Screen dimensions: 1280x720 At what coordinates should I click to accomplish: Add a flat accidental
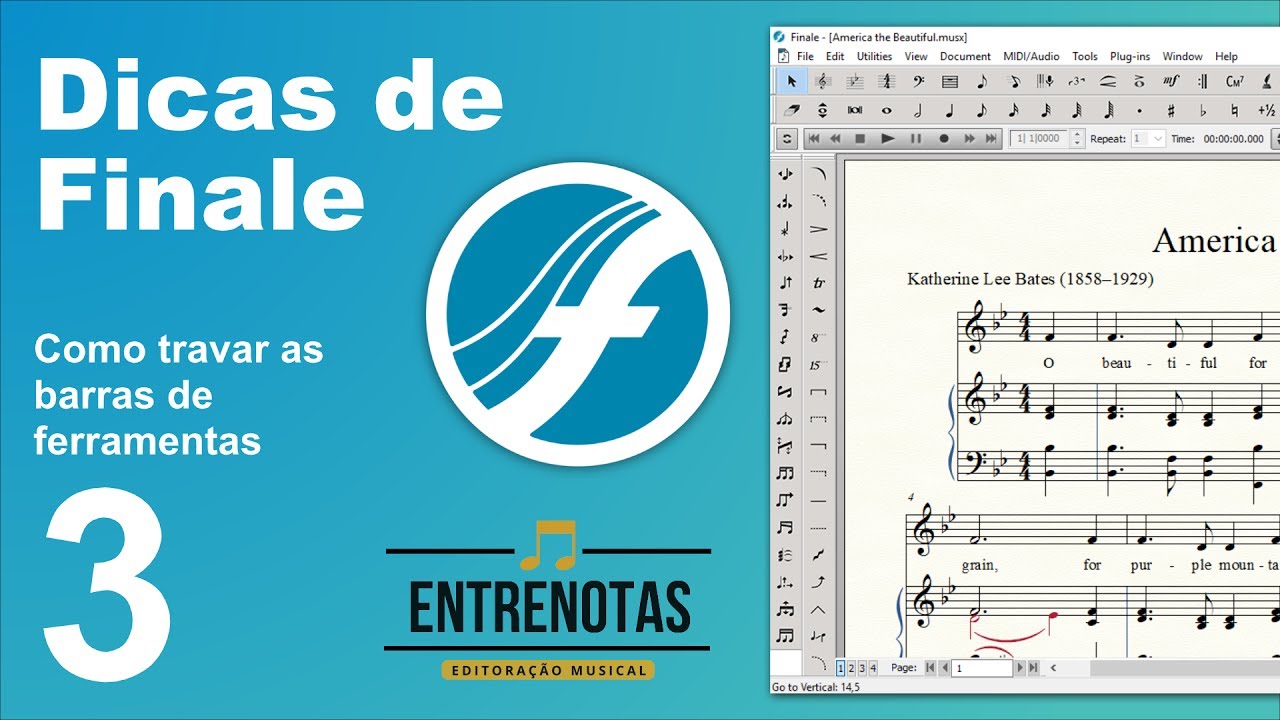click(x=1203, y=110)
